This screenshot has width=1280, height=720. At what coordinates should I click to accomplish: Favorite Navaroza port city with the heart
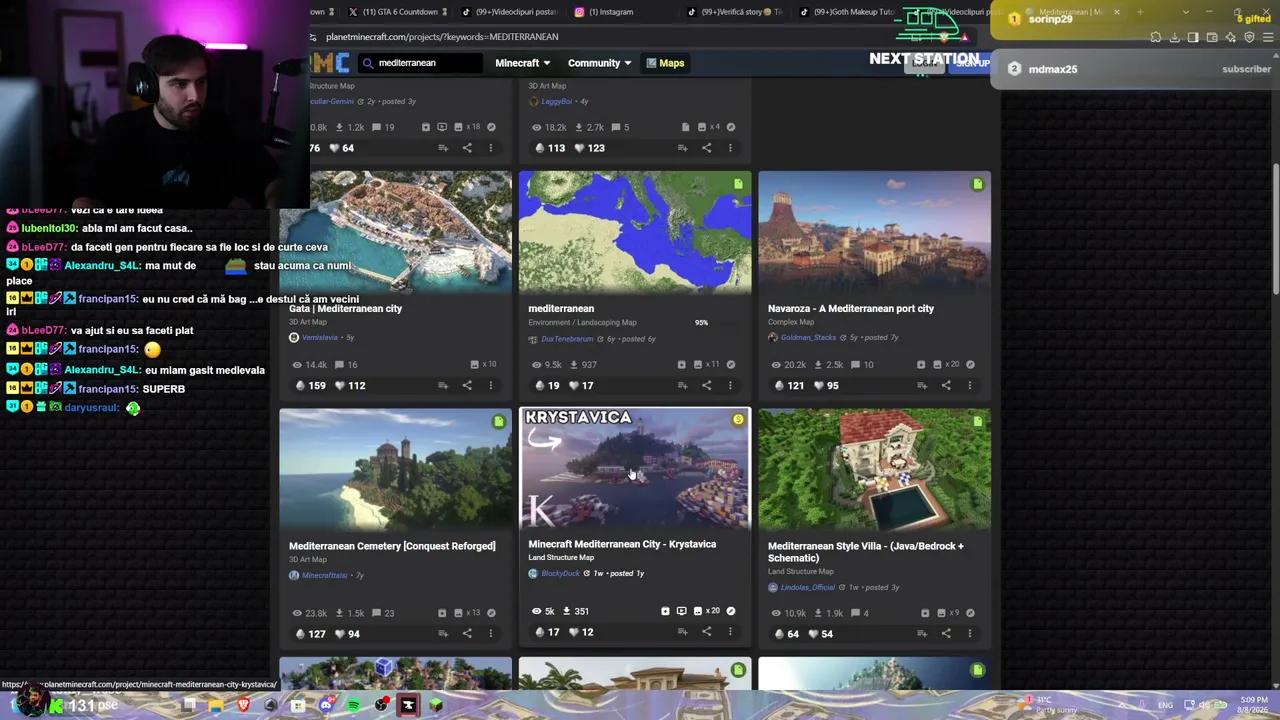(819, 385)
